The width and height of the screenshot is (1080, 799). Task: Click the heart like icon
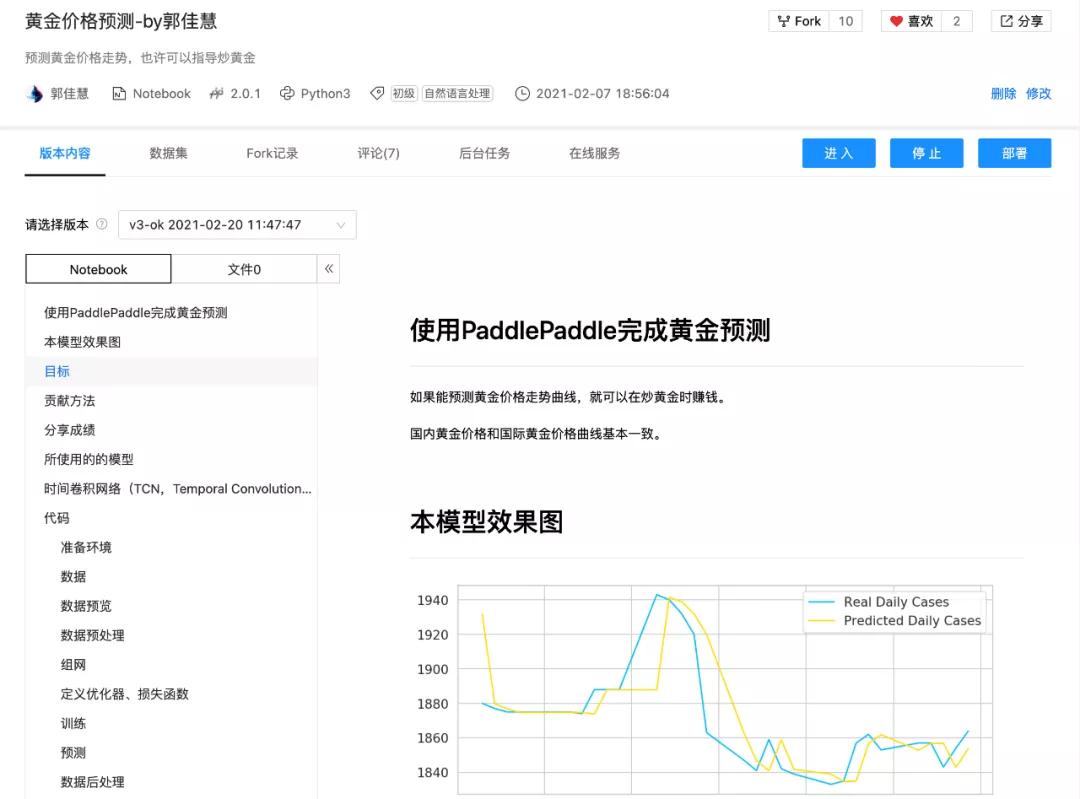pos(896,21)
